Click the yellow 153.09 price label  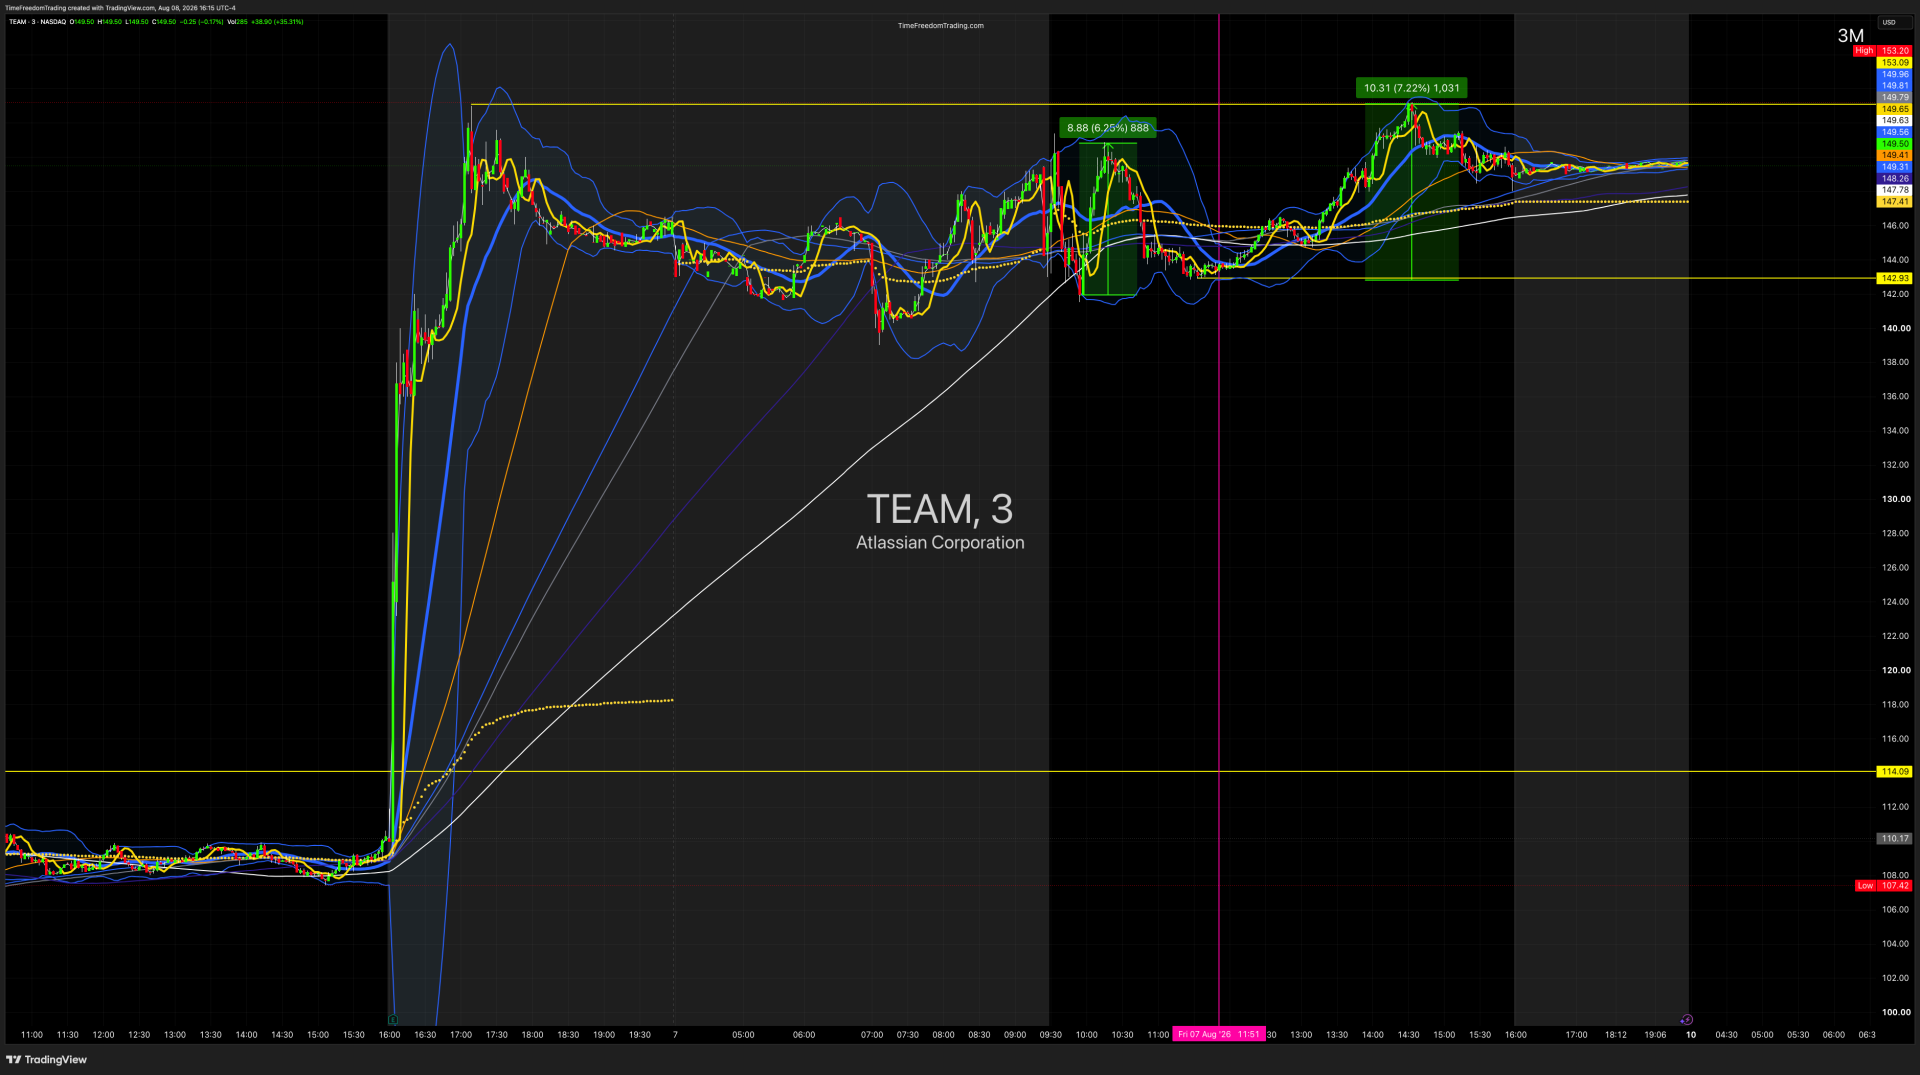tap(1894, 63)
